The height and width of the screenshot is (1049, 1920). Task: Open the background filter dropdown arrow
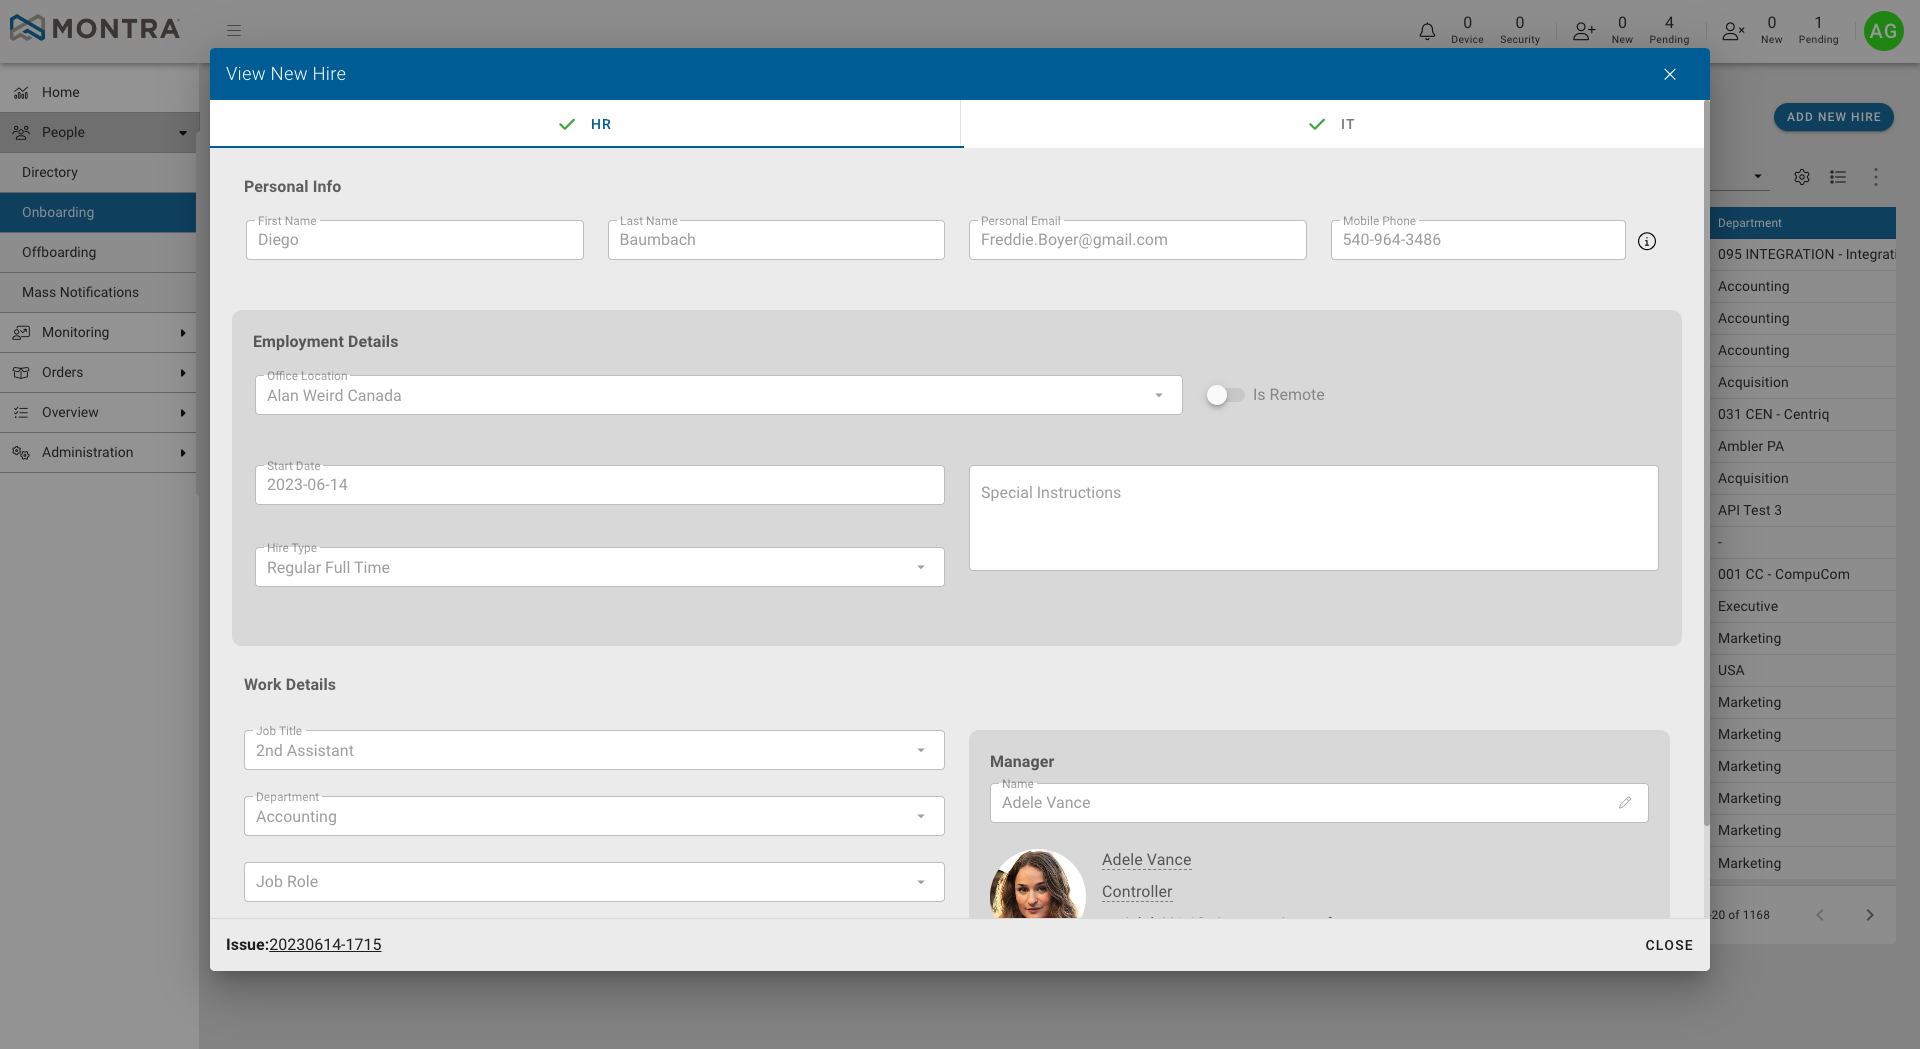point(1758,177)
